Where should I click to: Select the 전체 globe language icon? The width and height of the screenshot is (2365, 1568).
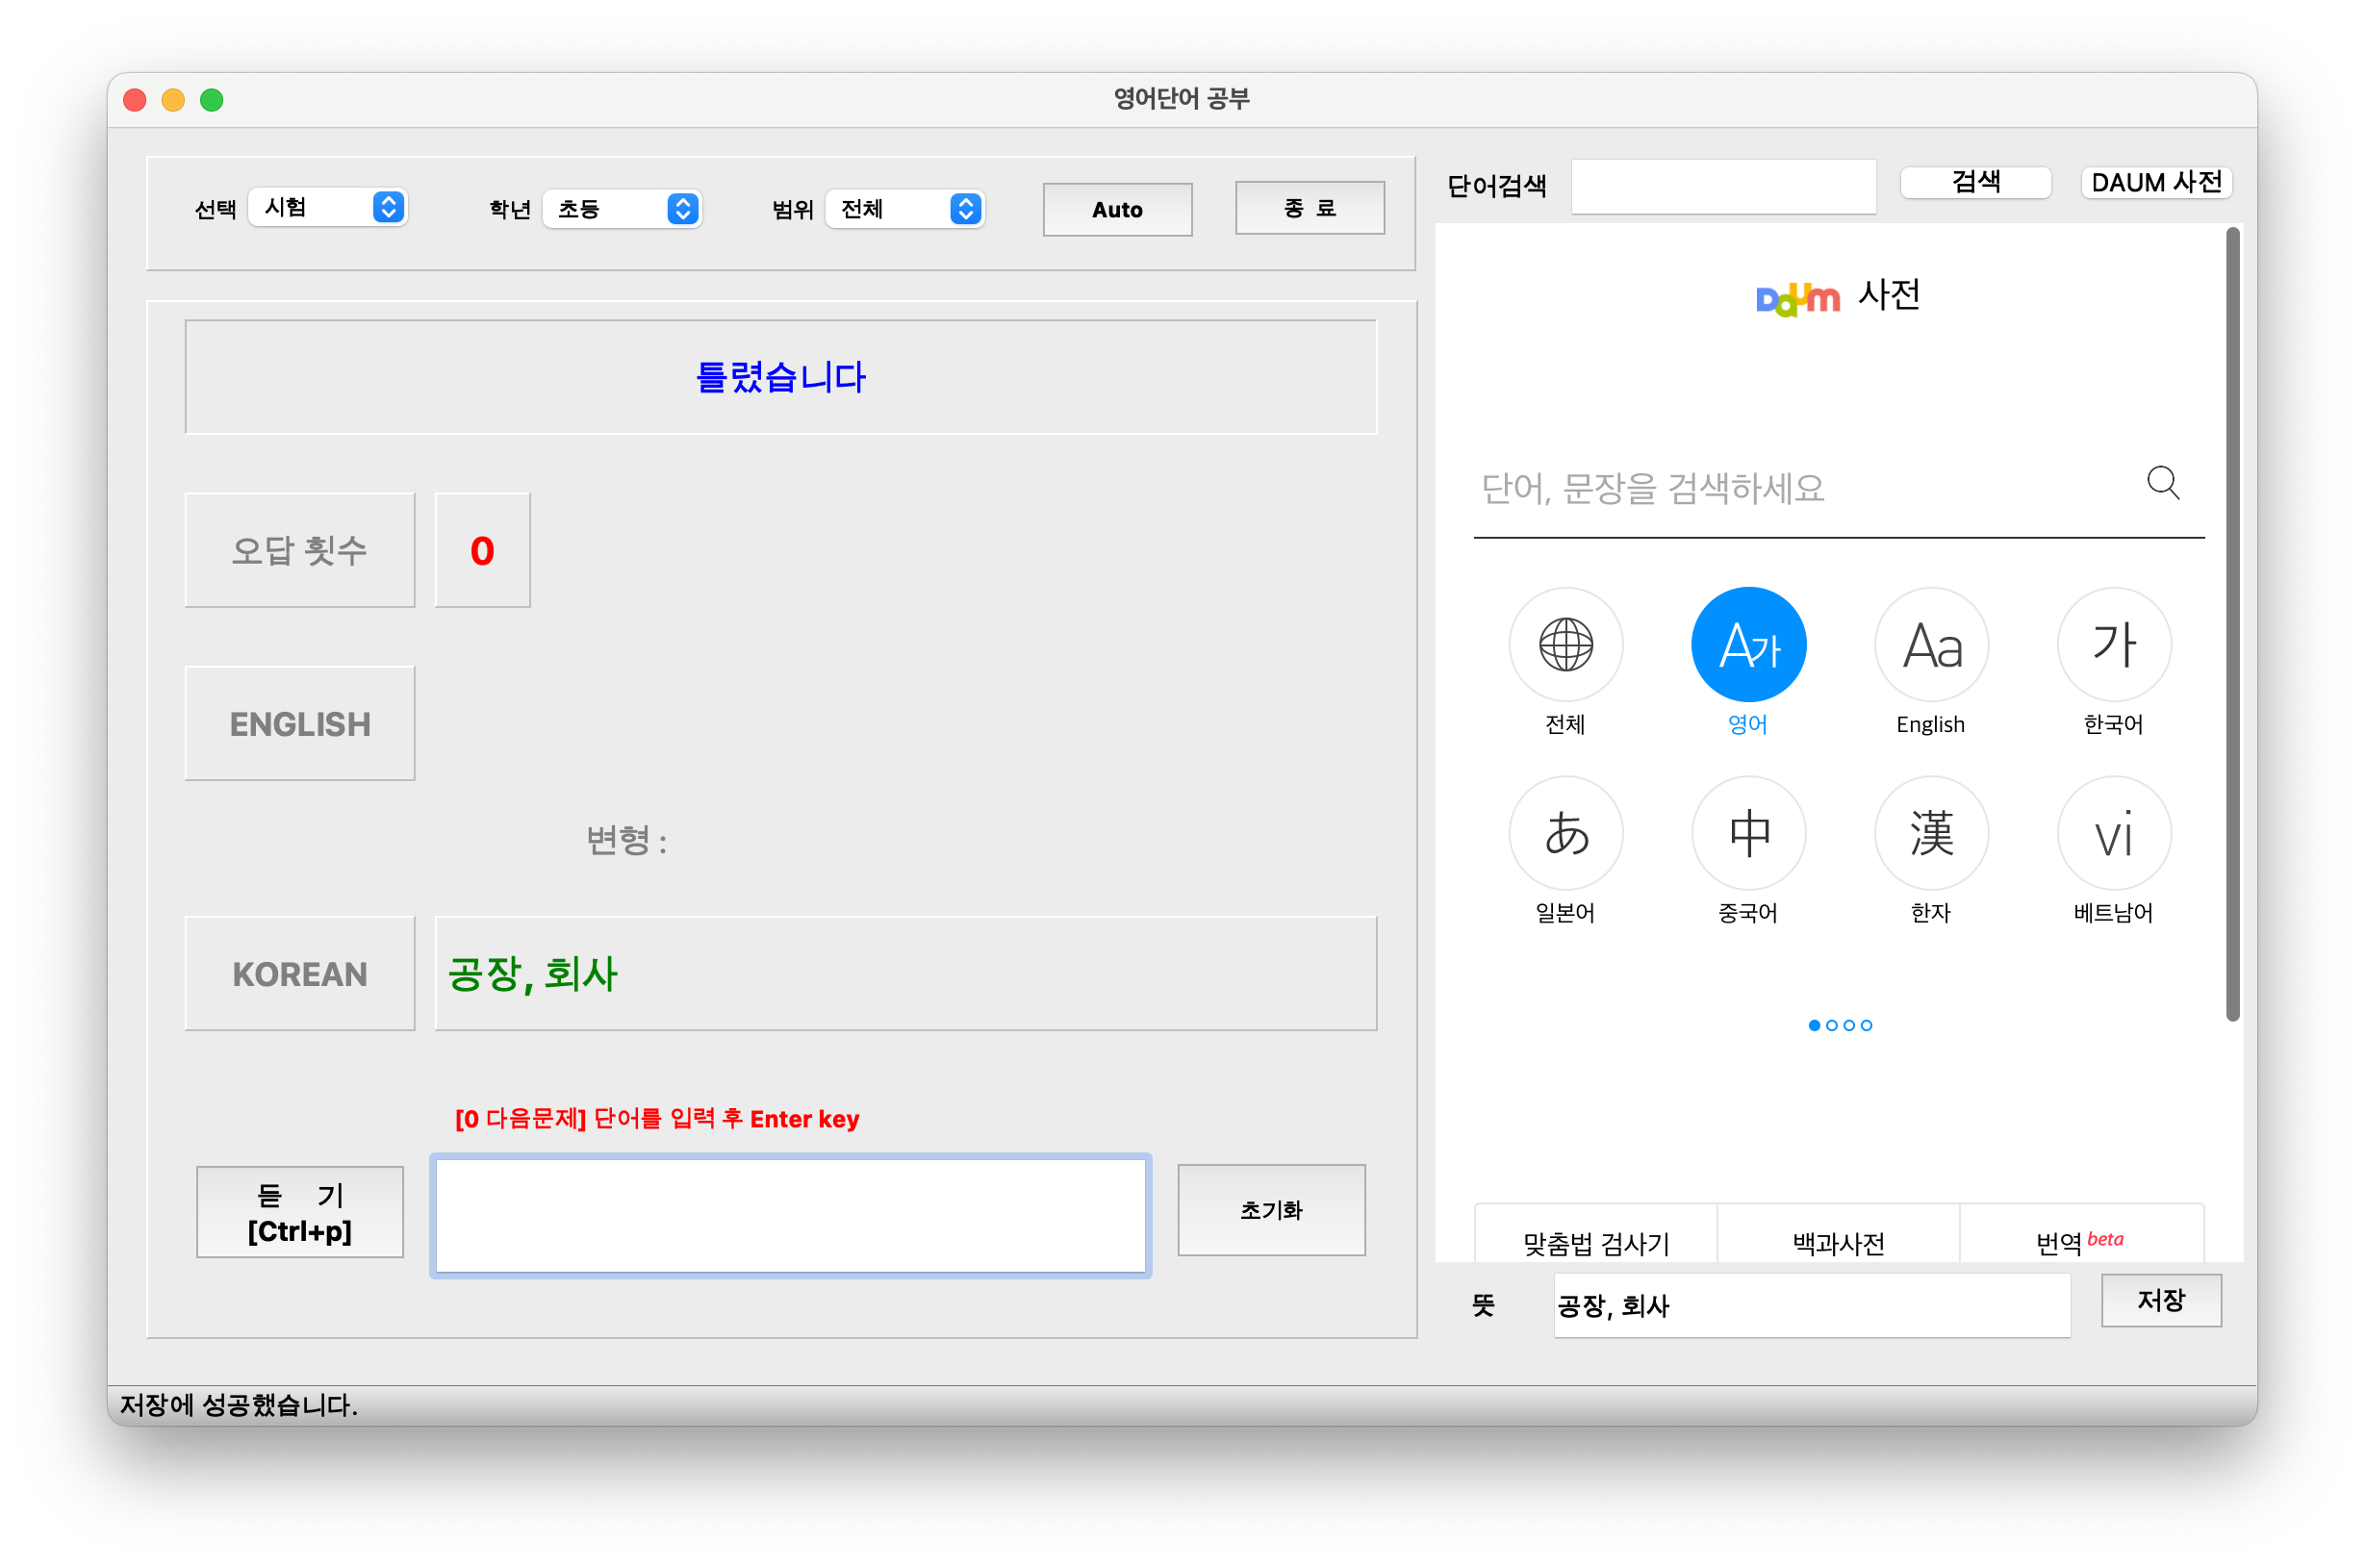[1565, 644]
